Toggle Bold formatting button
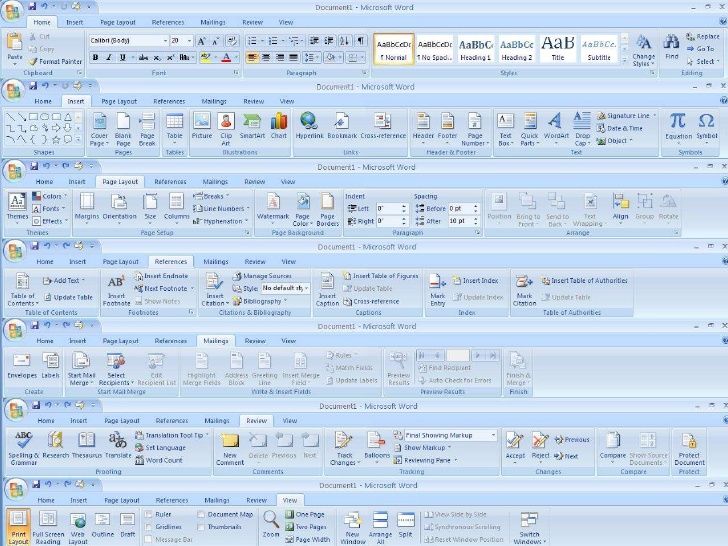728x546 pixels. click(x=96, y=58)
